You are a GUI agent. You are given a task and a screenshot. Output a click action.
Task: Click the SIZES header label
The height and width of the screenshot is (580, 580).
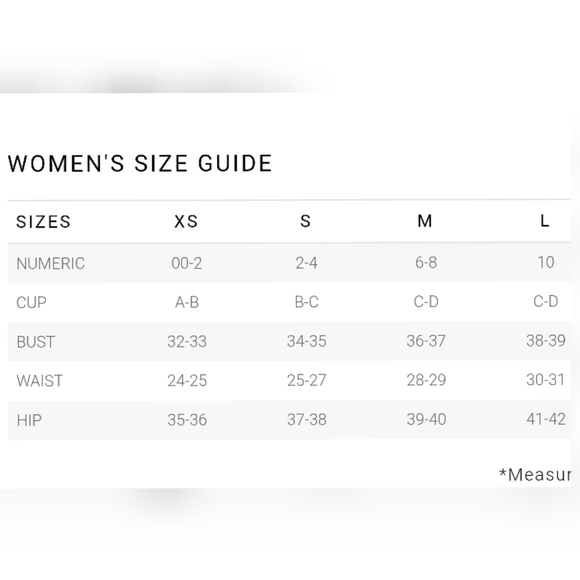[43, 222]
